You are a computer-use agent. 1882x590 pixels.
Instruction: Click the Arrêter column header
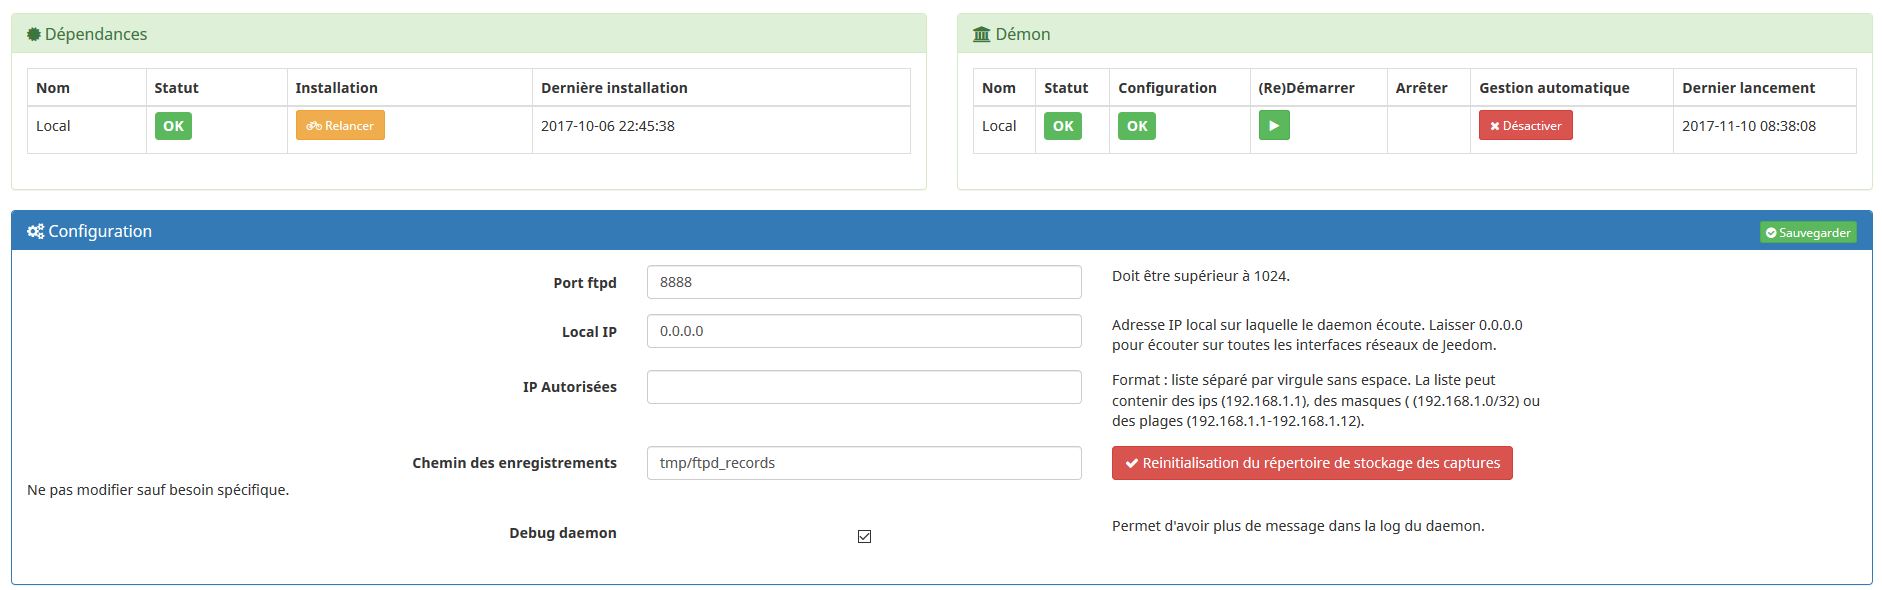pyautogui.click(x=1421, y=88)
